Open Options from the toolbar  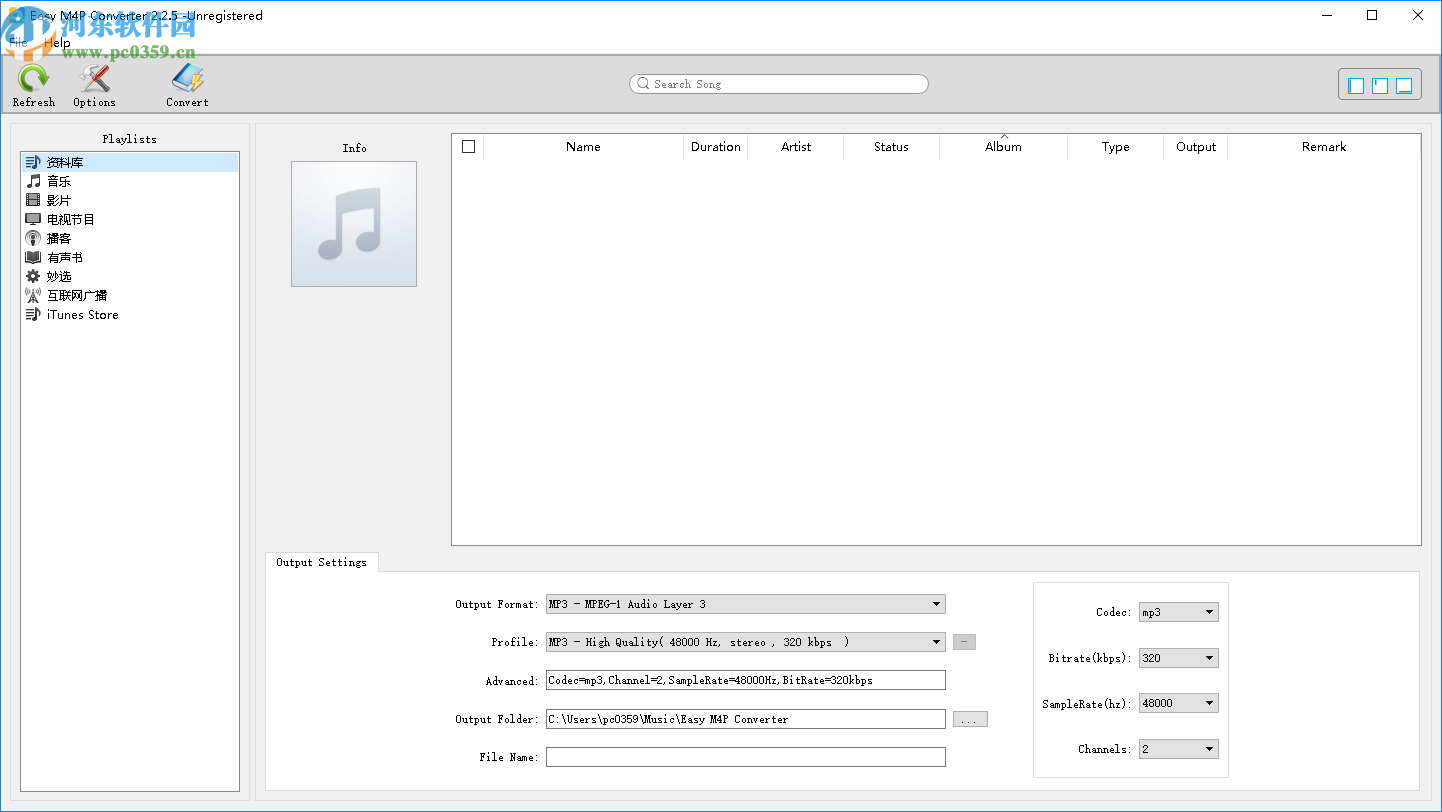tap(93, 84)
